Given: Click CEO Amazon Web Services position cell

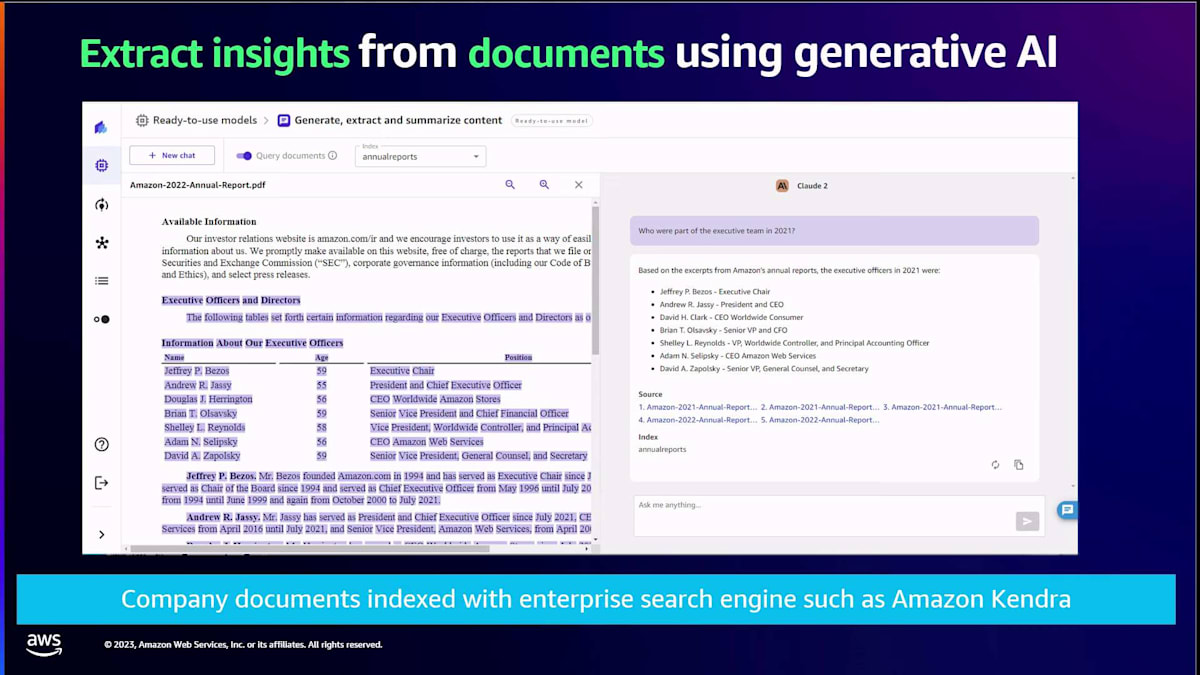Looking at the screenshot, I should coord(427,441).
